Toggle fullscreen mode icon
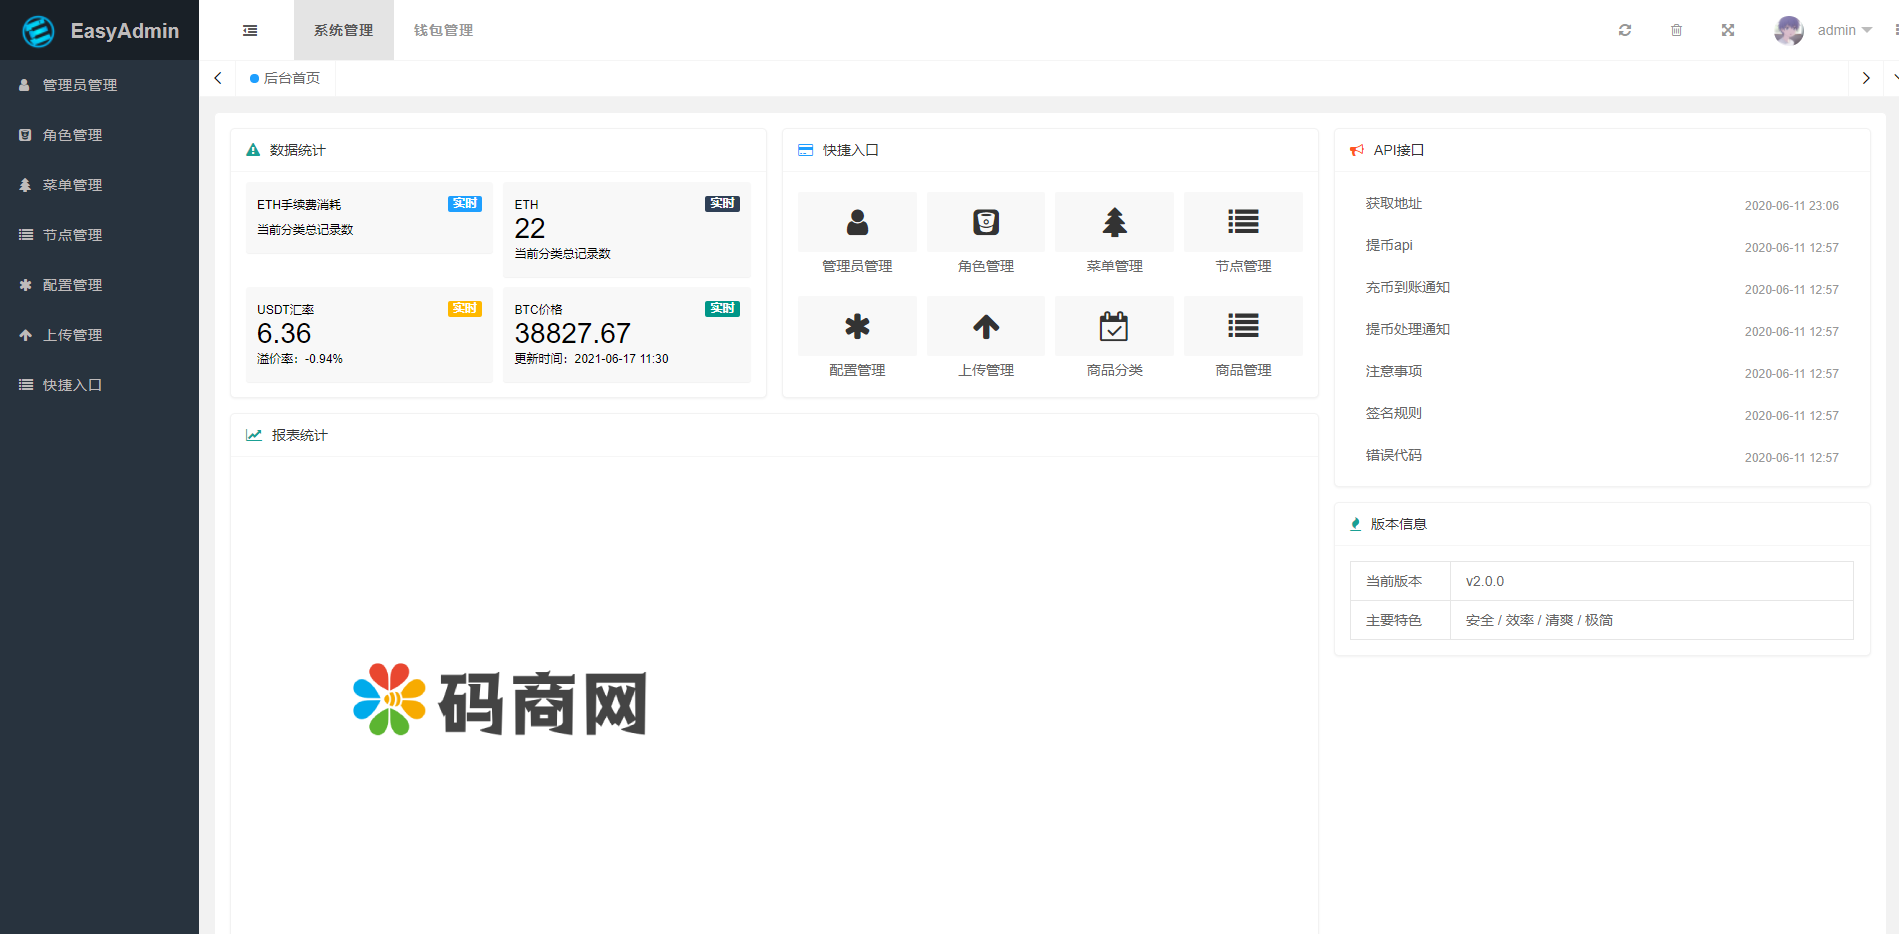 [1728, 30]
